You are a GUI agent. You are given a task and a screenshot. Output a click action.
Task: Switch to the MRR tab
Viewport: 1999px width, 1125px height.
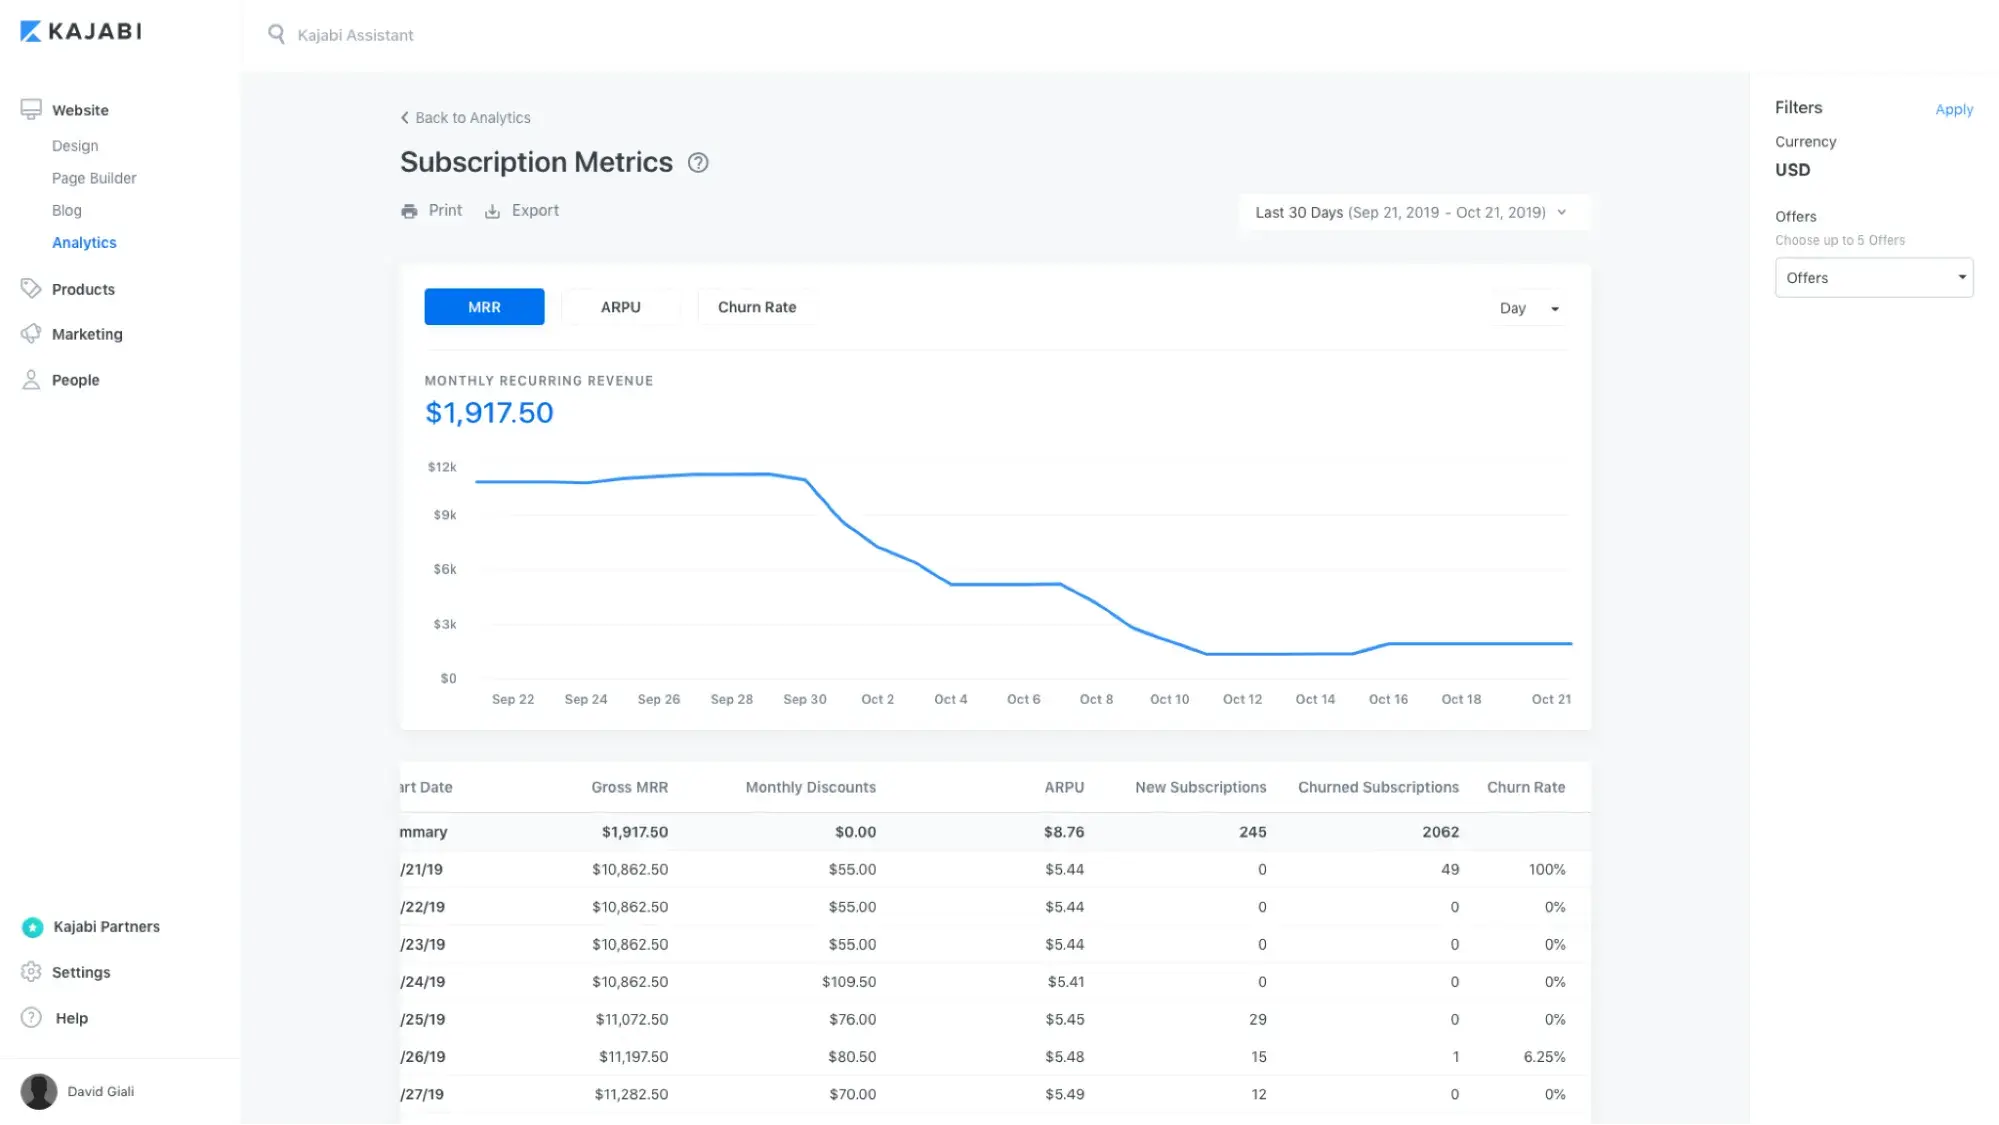pos(484,307)
